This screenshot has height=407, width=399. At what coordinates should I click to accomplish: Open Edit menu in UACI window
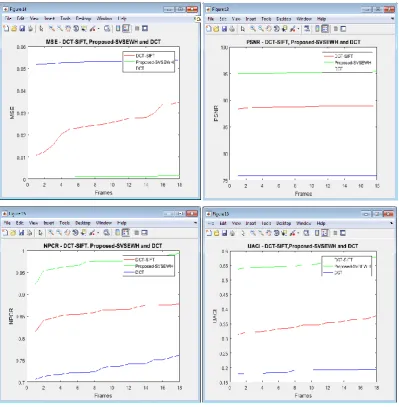[x=223, y=223]
